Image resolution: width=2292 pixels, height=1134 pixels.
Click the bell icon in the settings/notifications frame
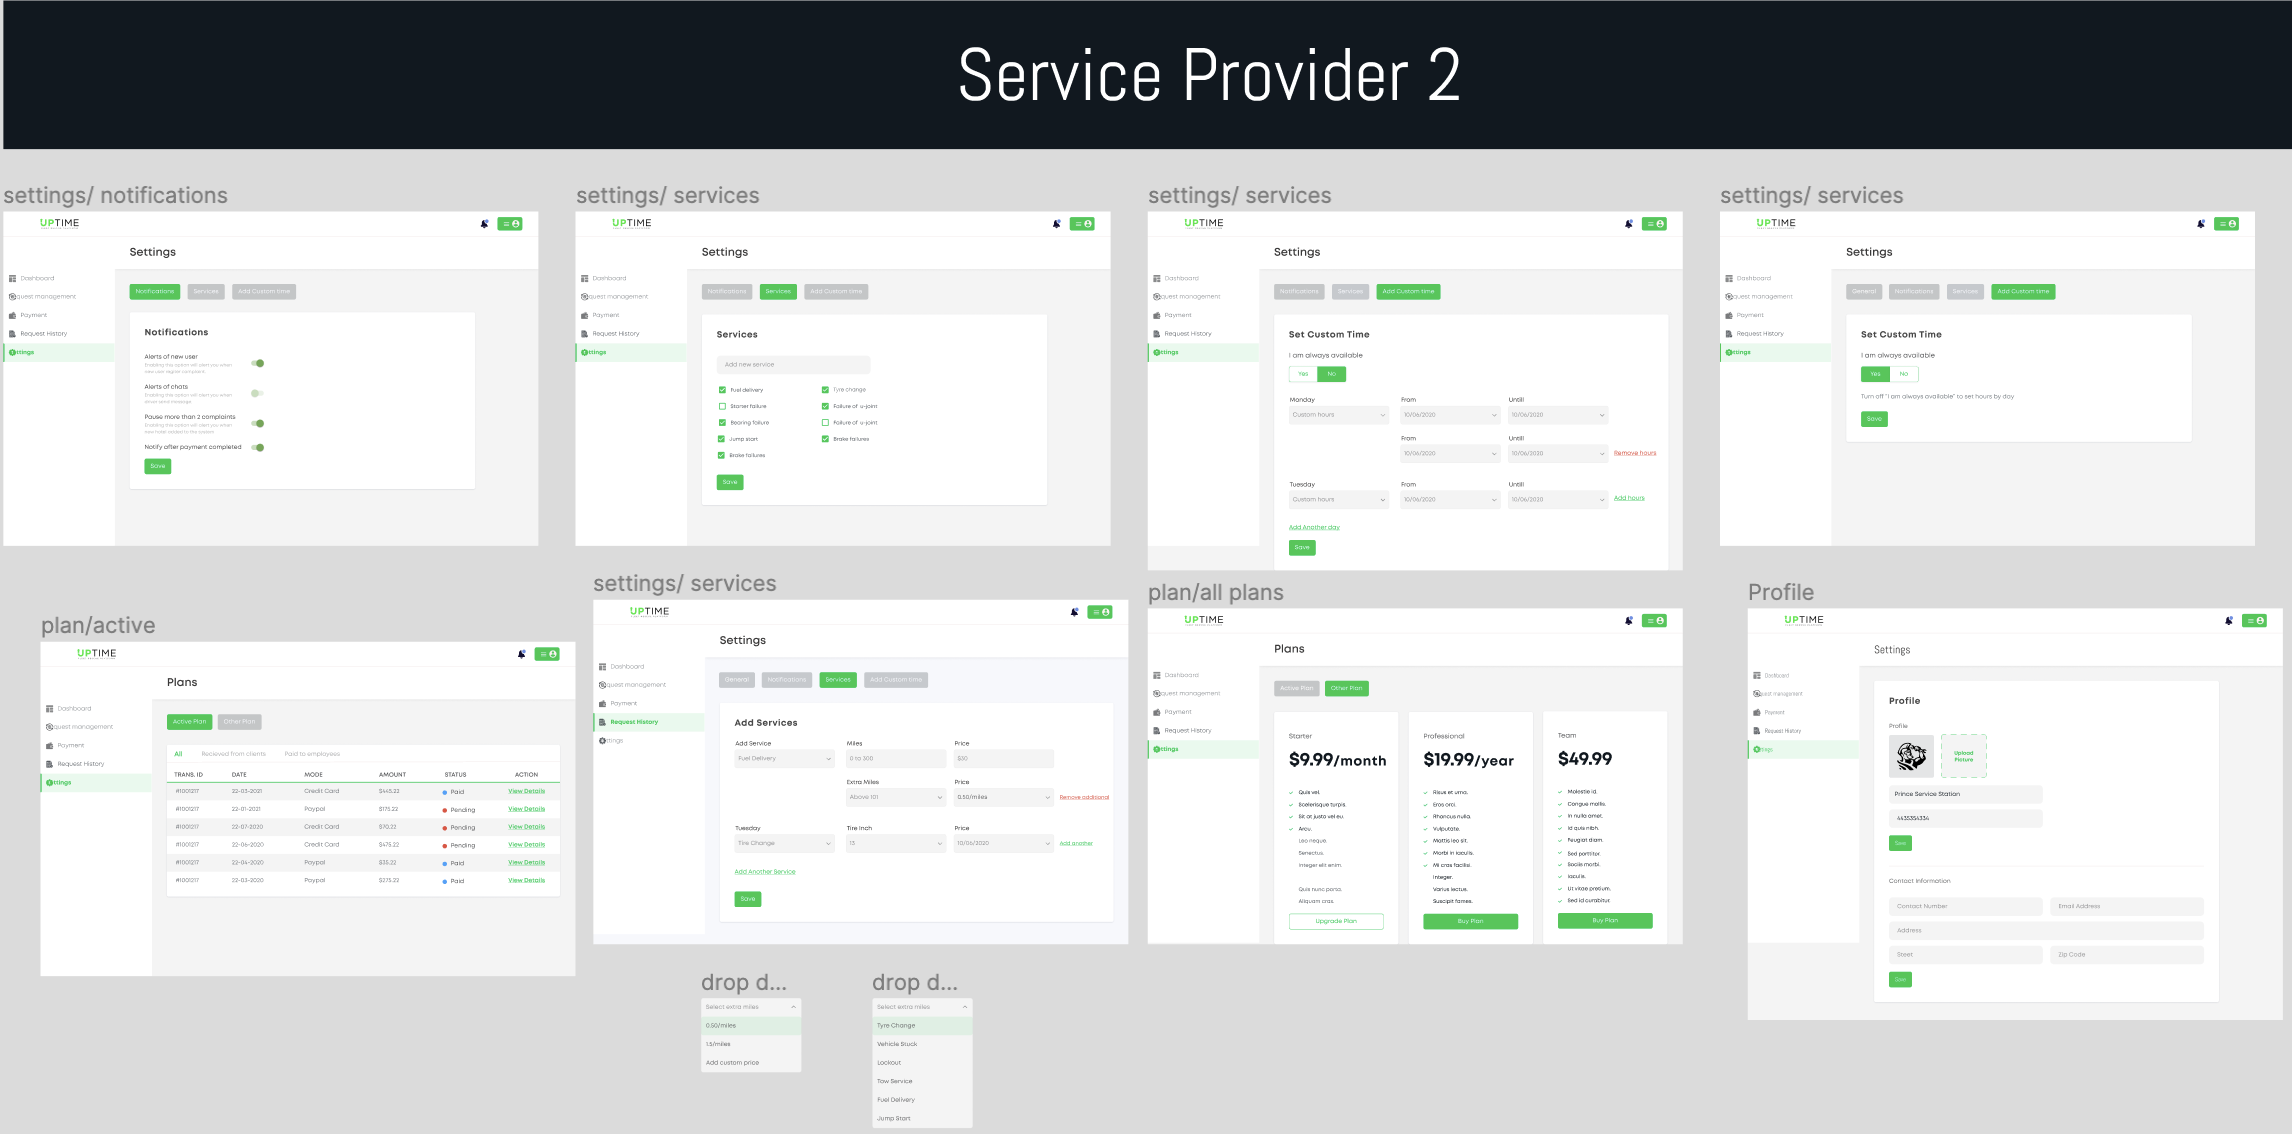(x=485, y=224)
